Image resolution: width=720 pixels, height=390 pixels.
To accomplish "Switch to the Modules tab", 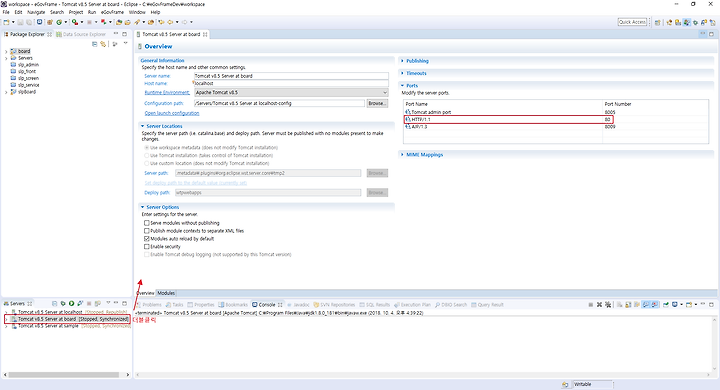I will [x=166, y=293].
